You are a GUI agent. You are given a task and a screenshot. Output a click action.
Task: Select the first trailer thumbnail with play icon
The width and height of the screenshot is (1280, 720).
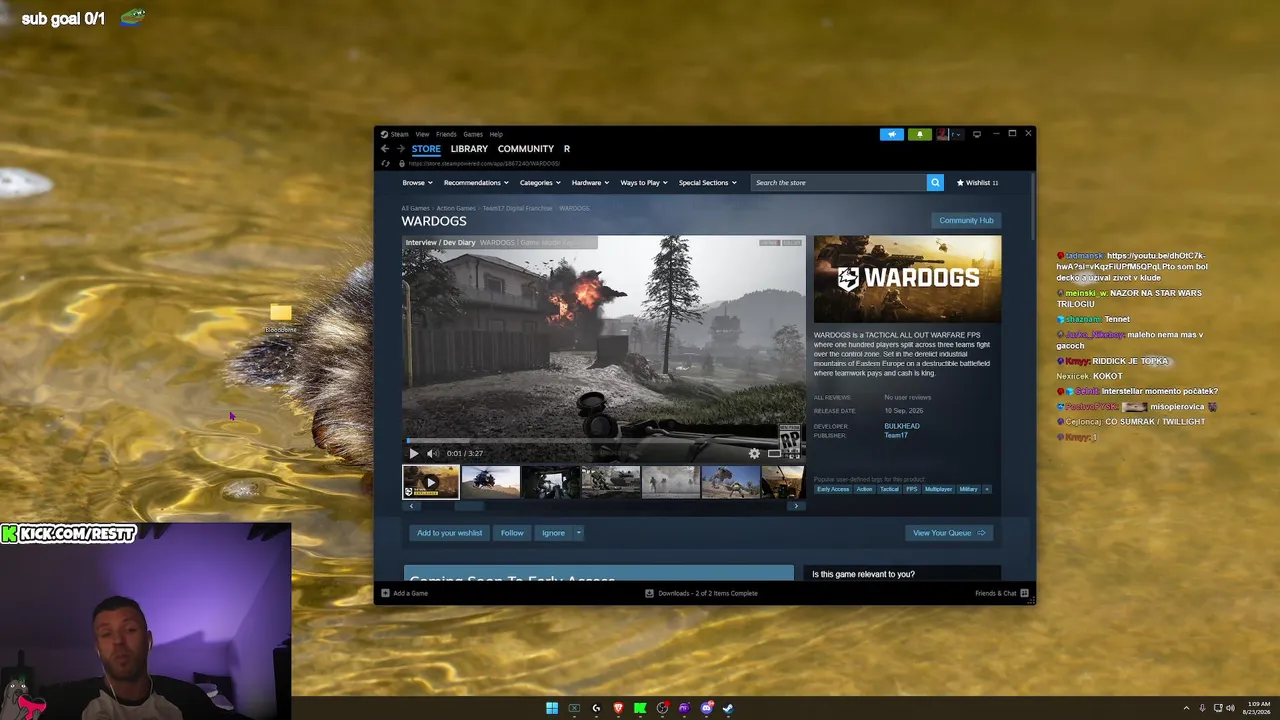431,482
